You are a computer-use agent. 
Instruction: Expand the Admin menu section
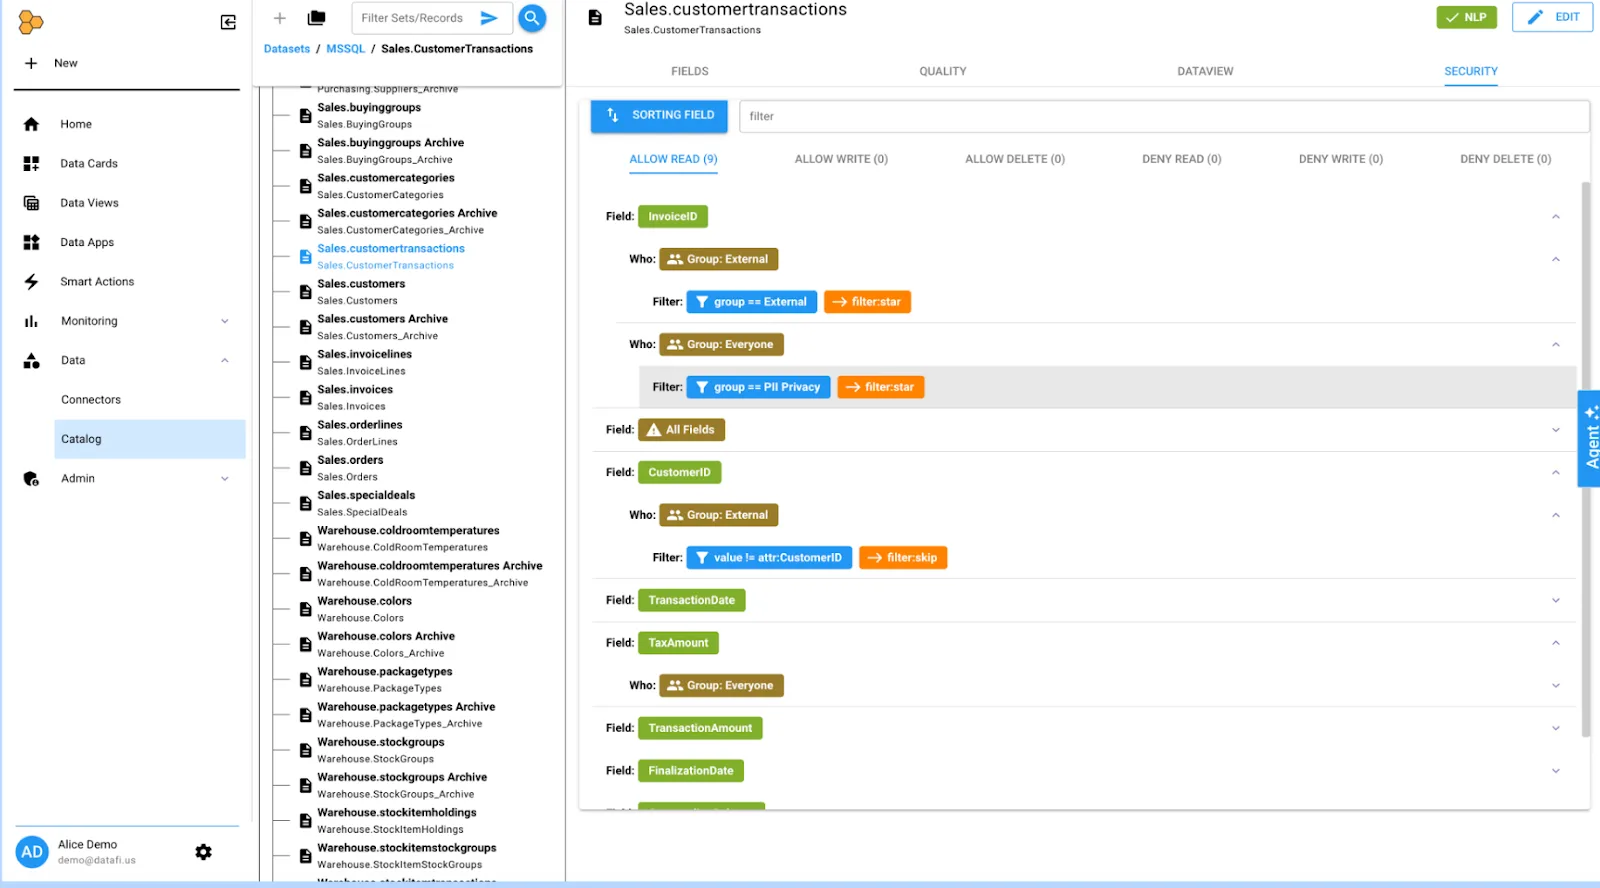pos(225,479)
